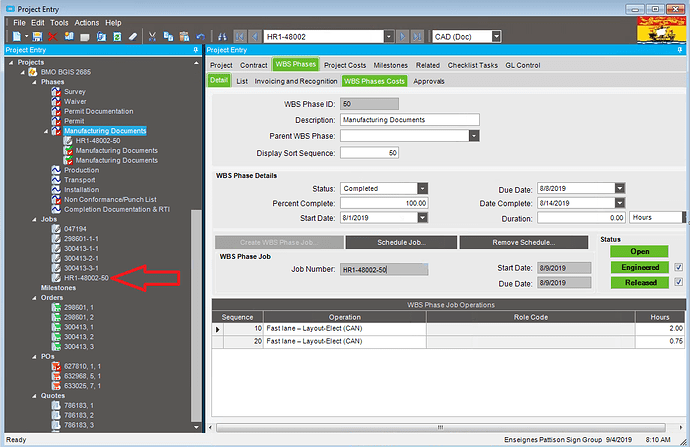The height and width of the screenshot is (447, 690).
Task: Collapse the Manufacturing Documents tree node
Action: 46,131
